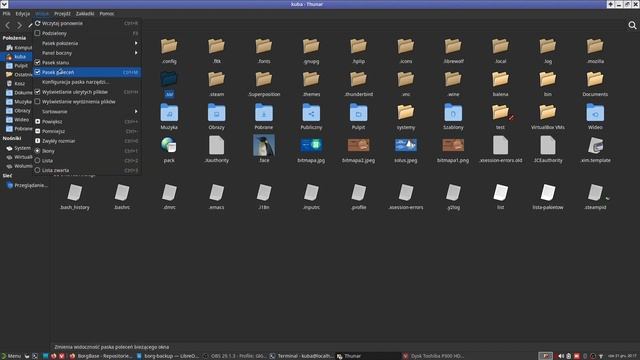Go forward with the forward arrow

point(19,25)
